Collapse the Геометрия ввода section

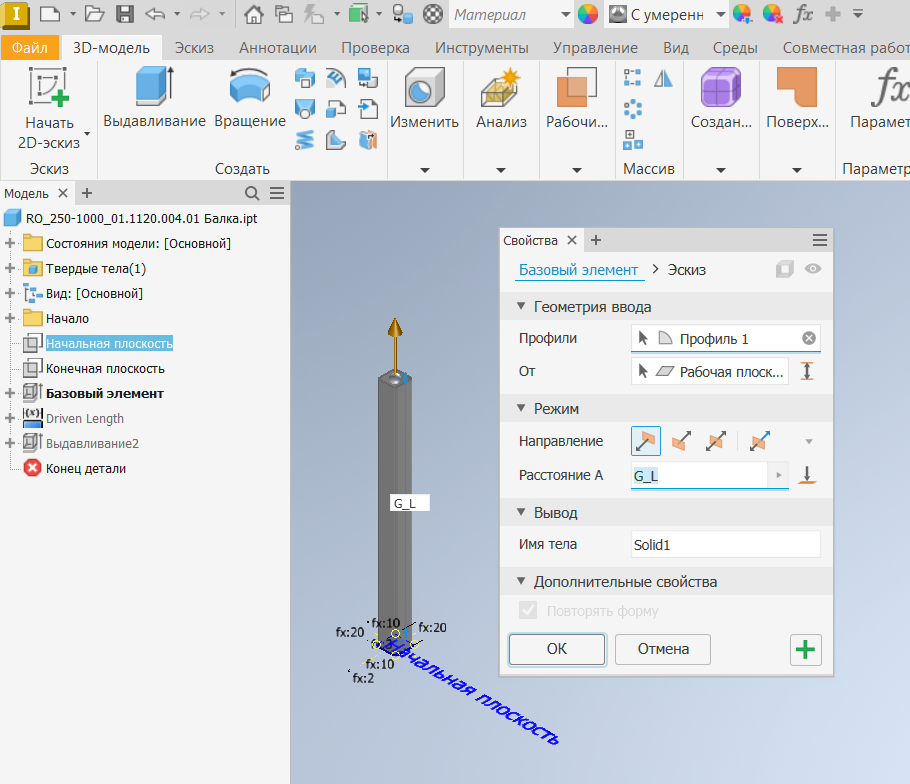pos(521,306)
